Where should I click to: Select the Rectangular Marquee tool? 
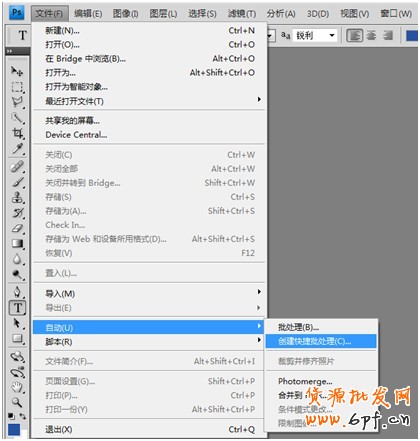17,87
